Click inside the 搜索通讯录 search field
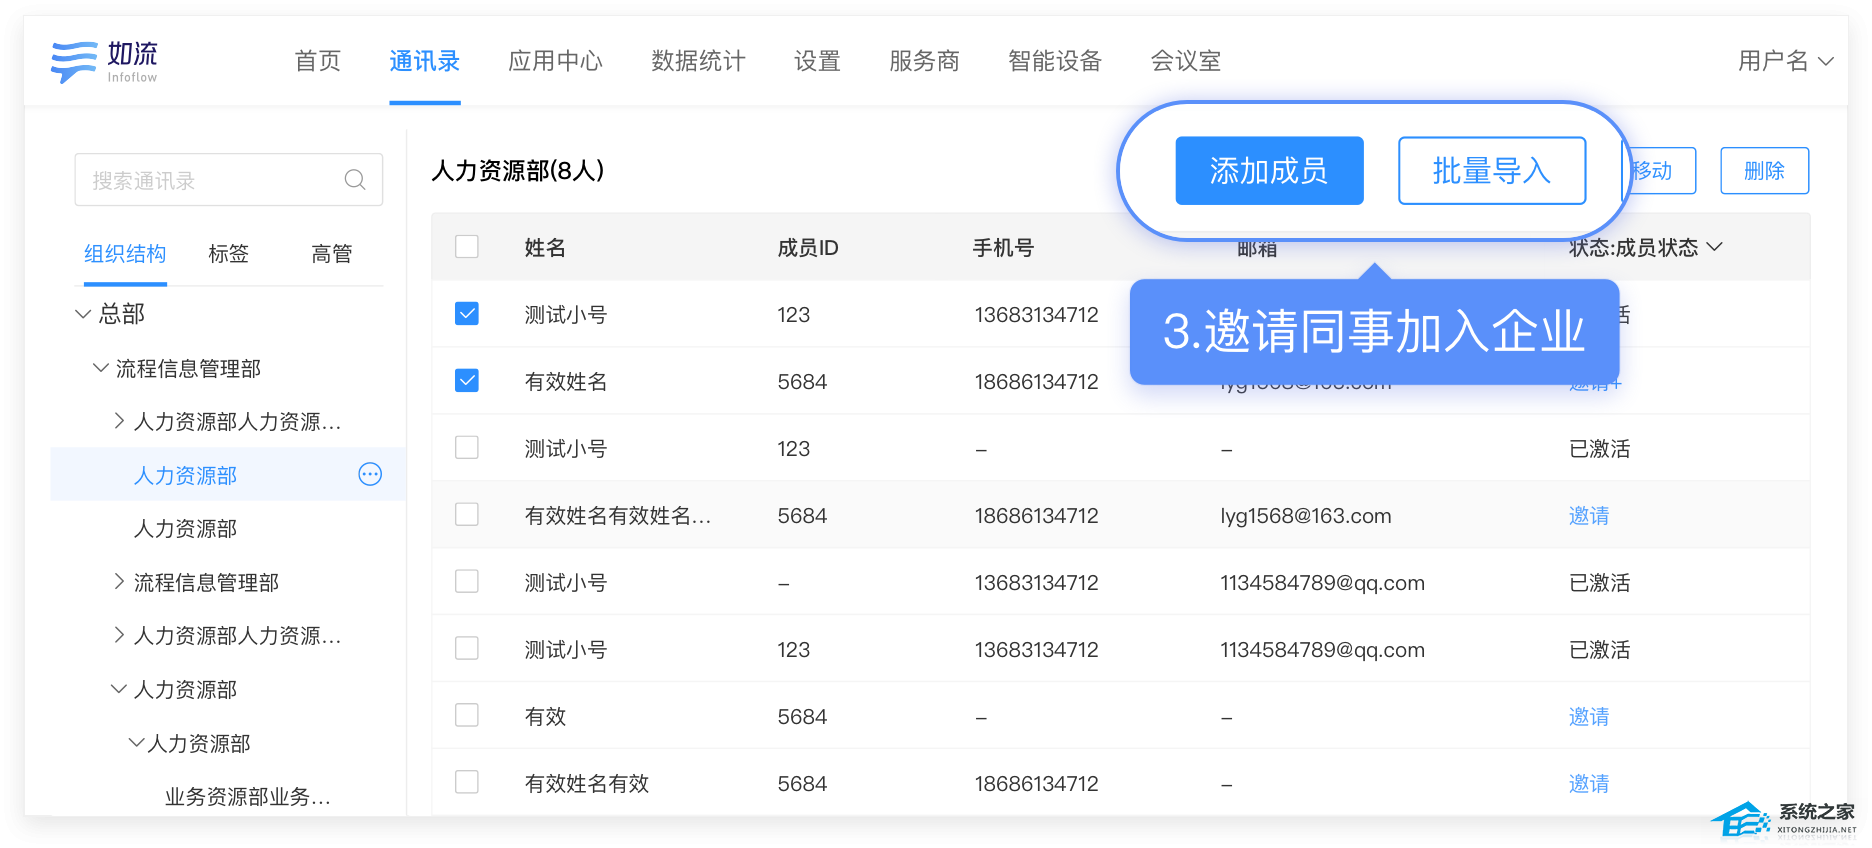This screenshot has height=848, width=1872. [210, 180]
